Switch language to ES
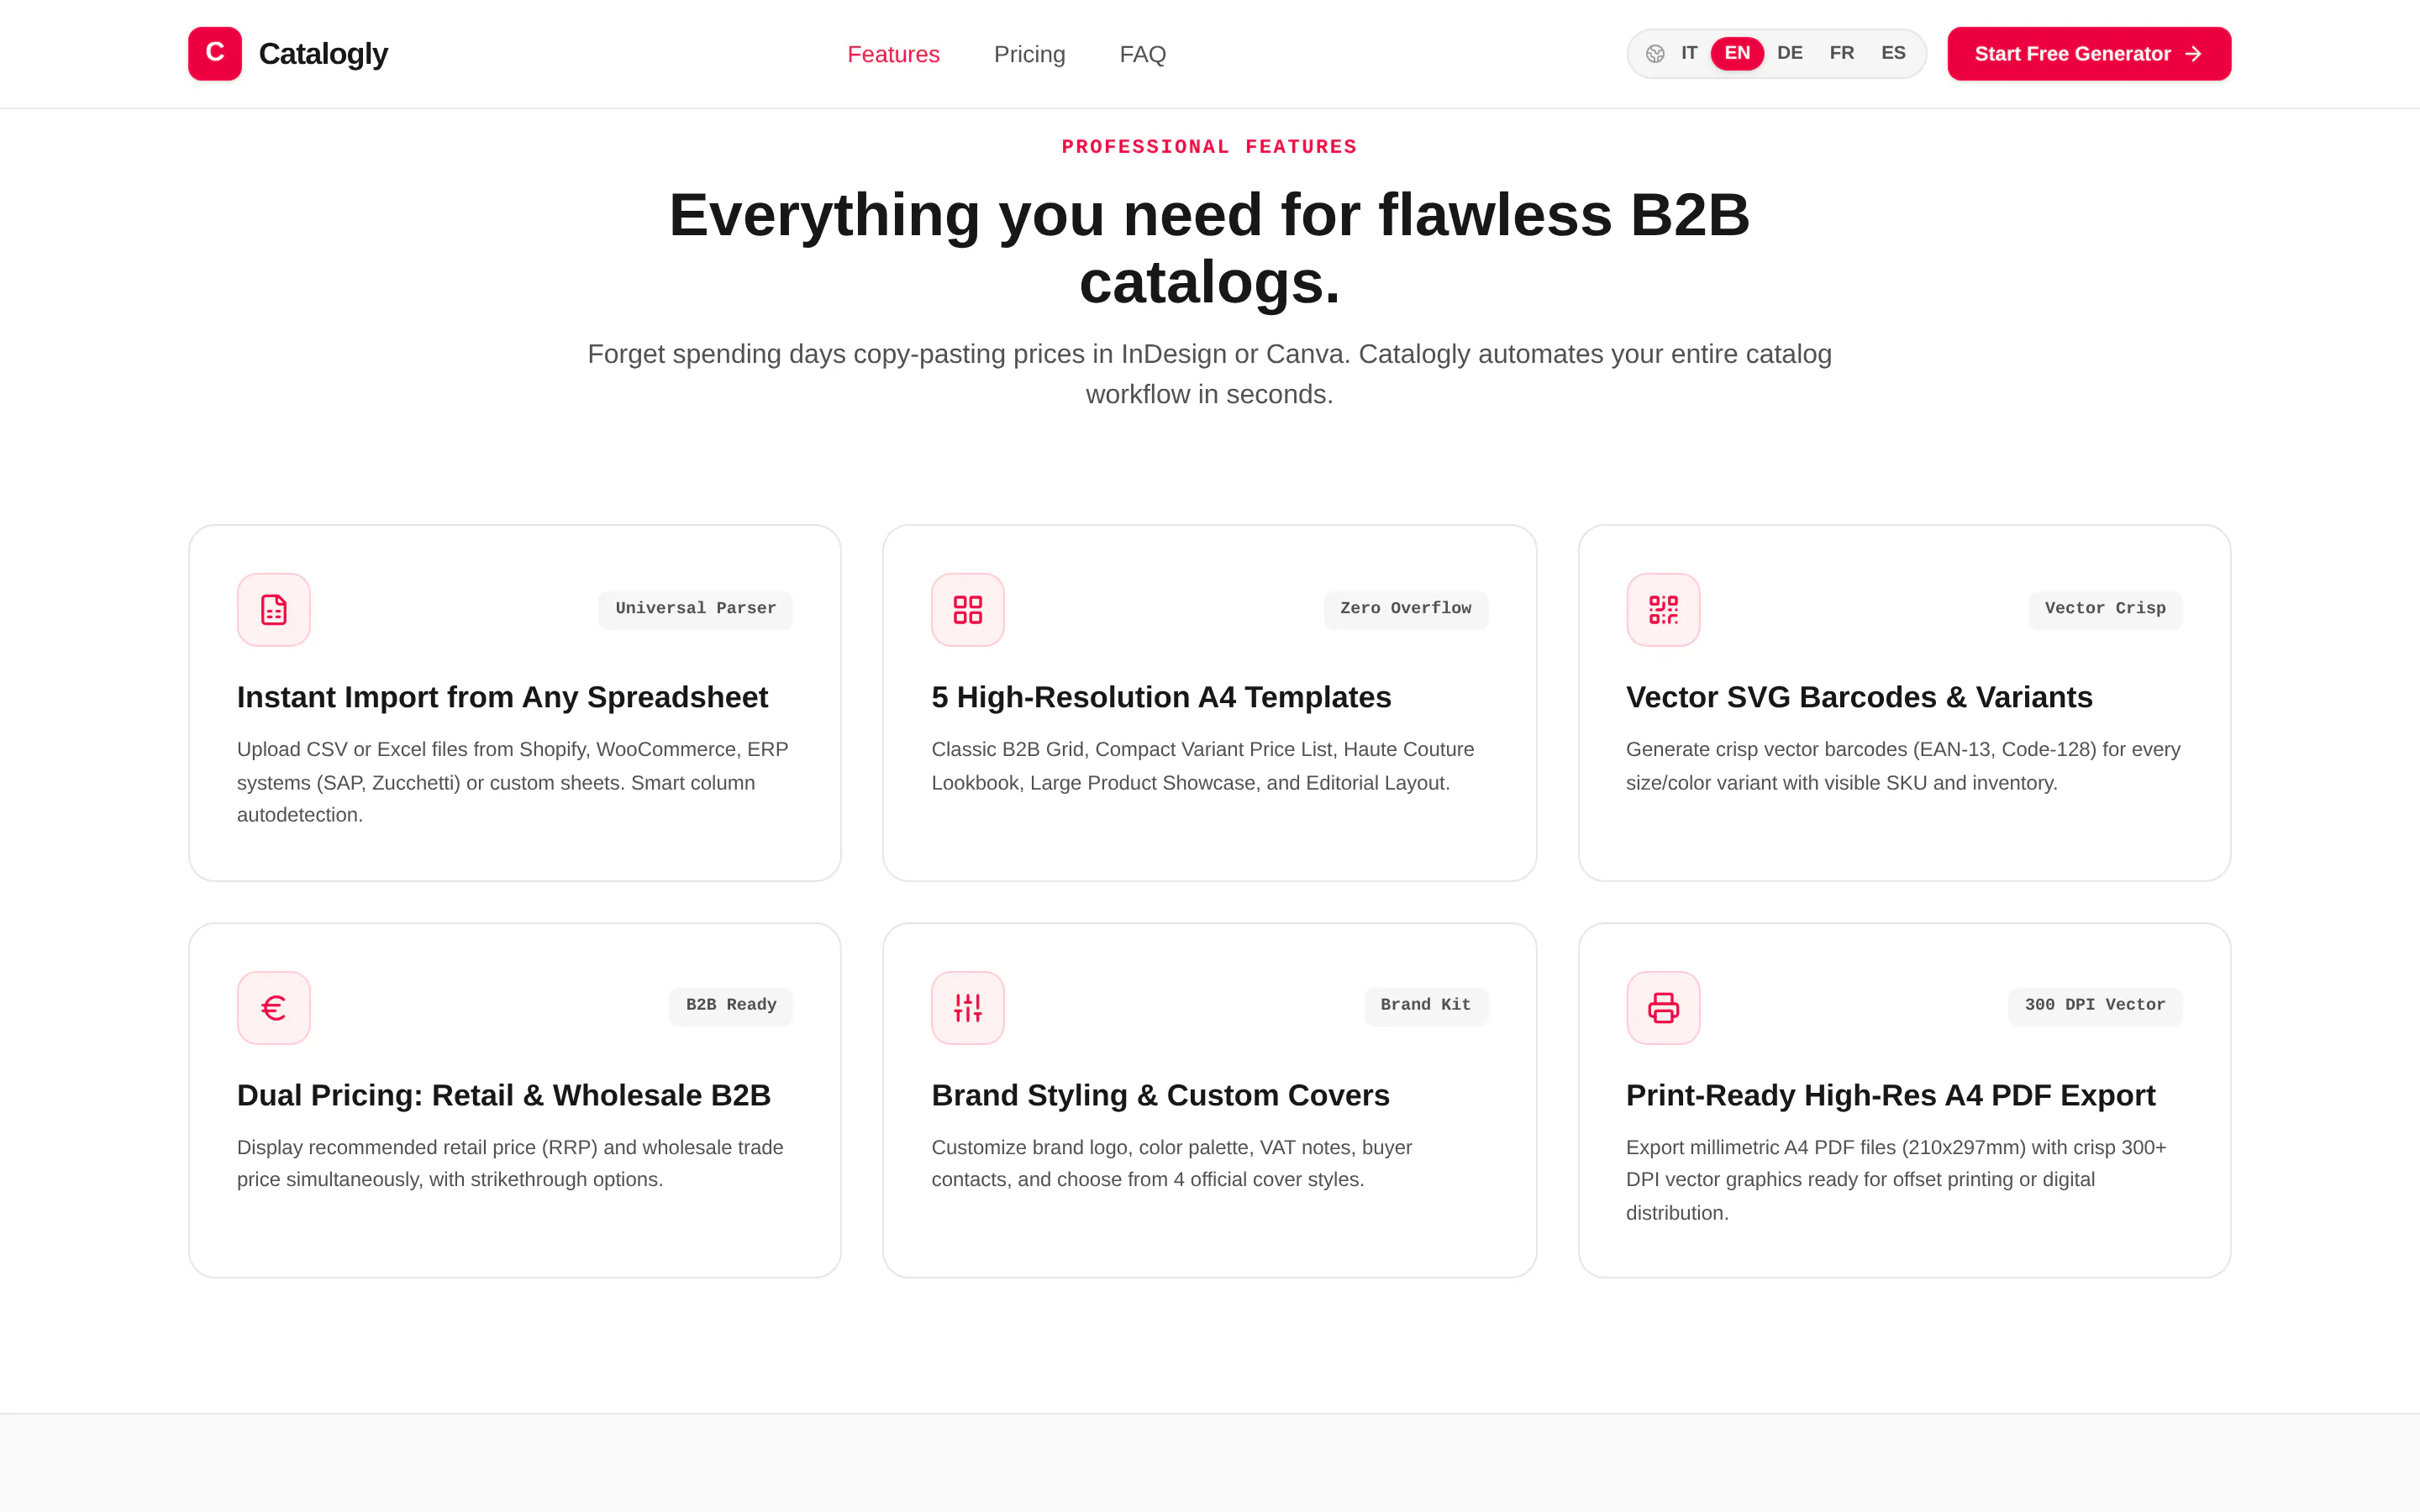This screenshot has width=2420, height=1512. coord(1893,53)
